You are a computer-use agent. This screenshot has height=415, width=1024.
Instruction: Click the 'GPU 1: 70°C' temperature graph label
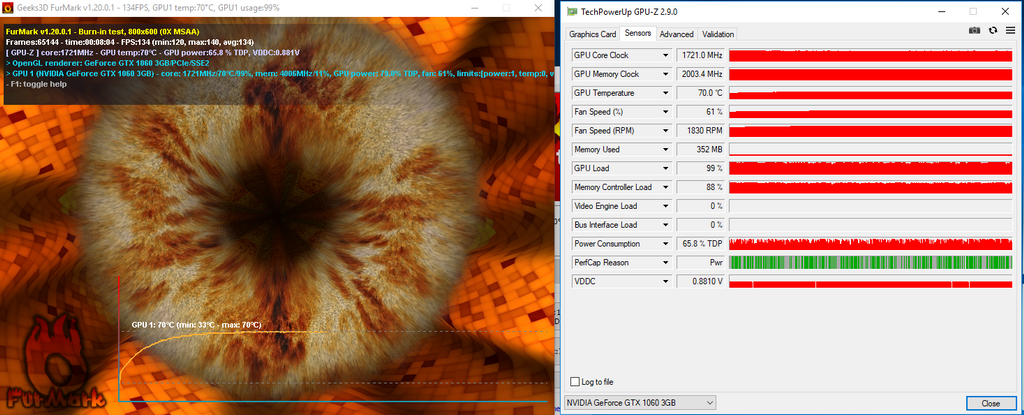coord(197,325)
